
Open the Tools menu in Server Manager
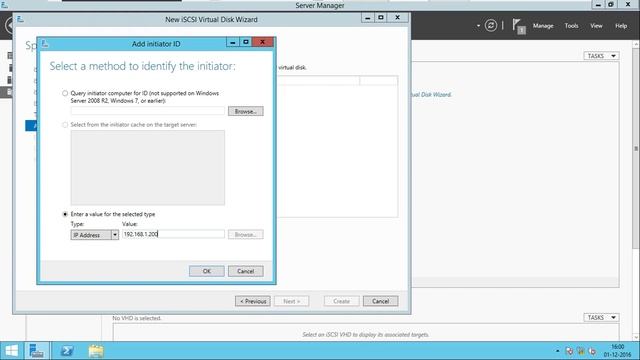[571, 26]
